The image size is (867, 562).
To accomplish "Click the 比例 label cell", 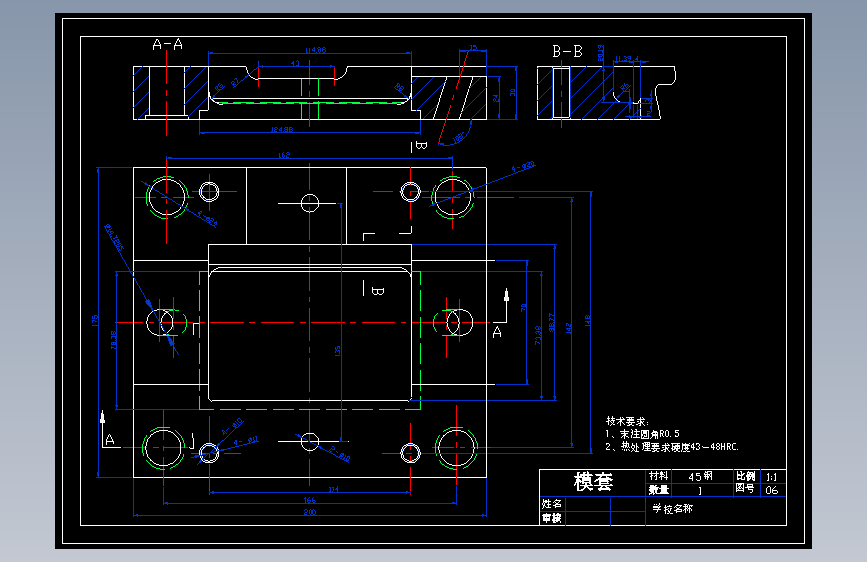I will [745, 476].
